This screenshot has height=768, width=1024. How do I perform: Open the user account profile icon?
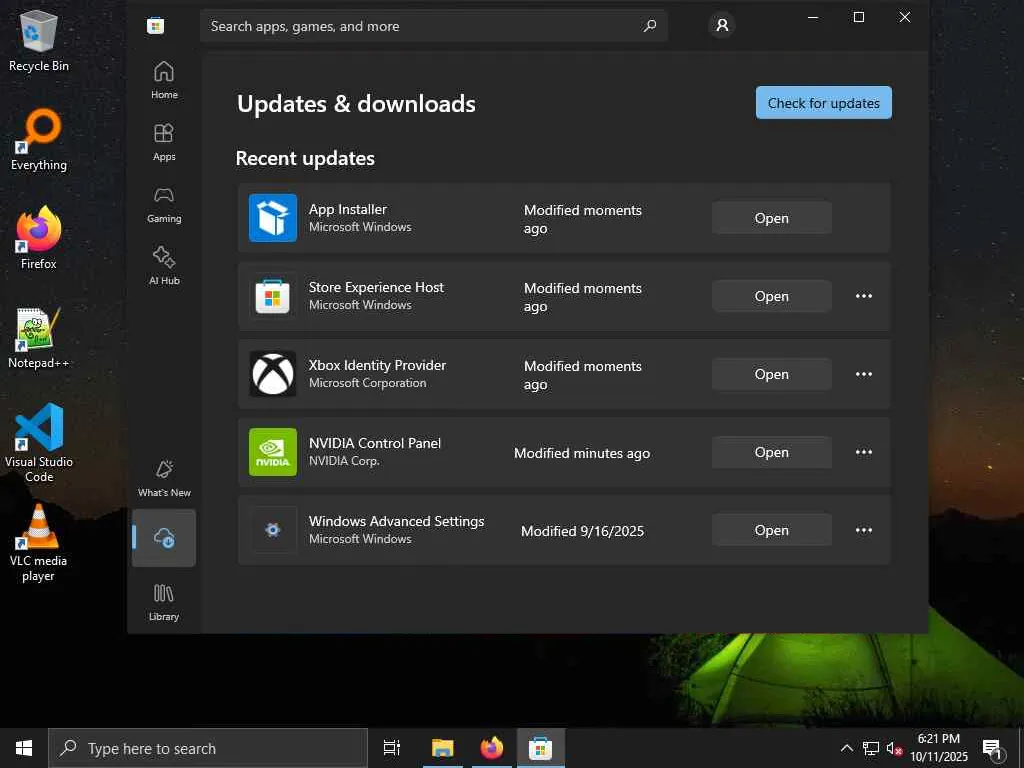click(x=722, y=25)
